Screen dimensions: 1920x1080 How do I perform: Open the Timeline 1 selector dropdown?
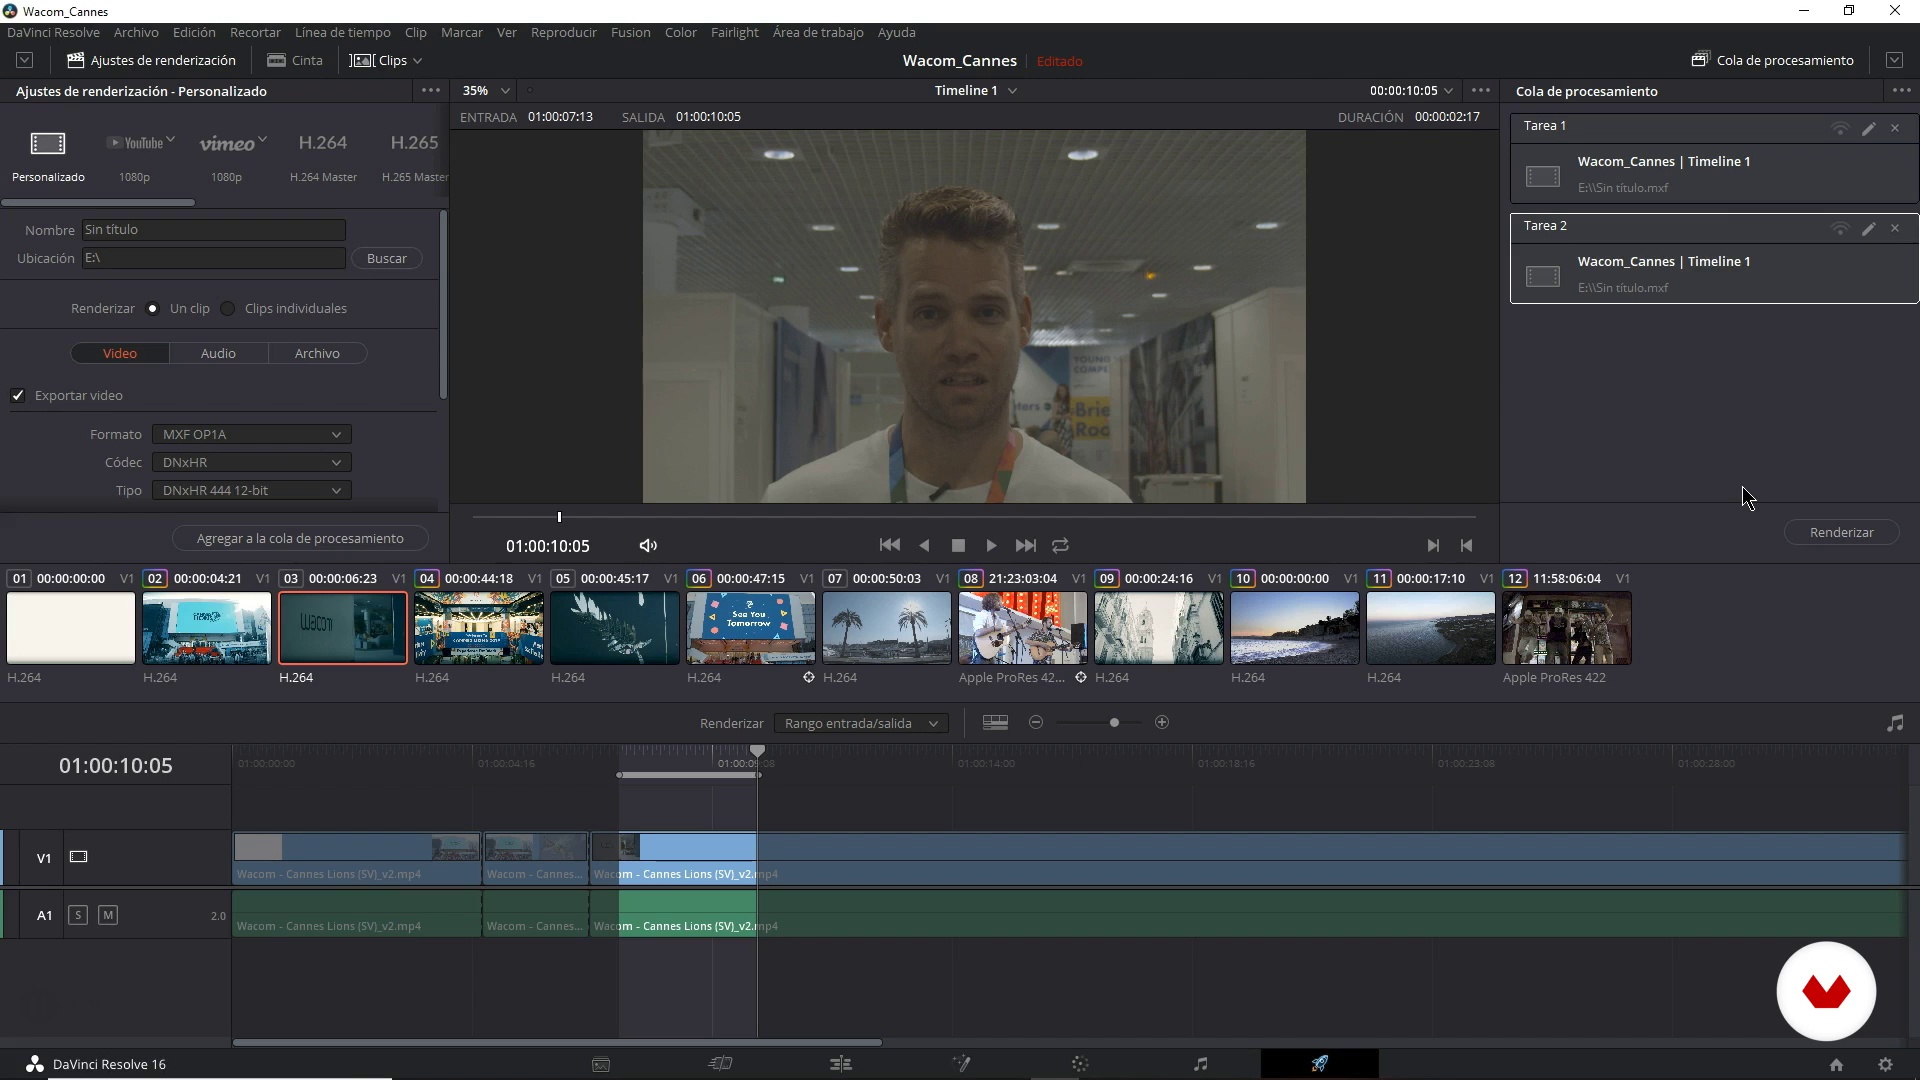click(976, 90)
